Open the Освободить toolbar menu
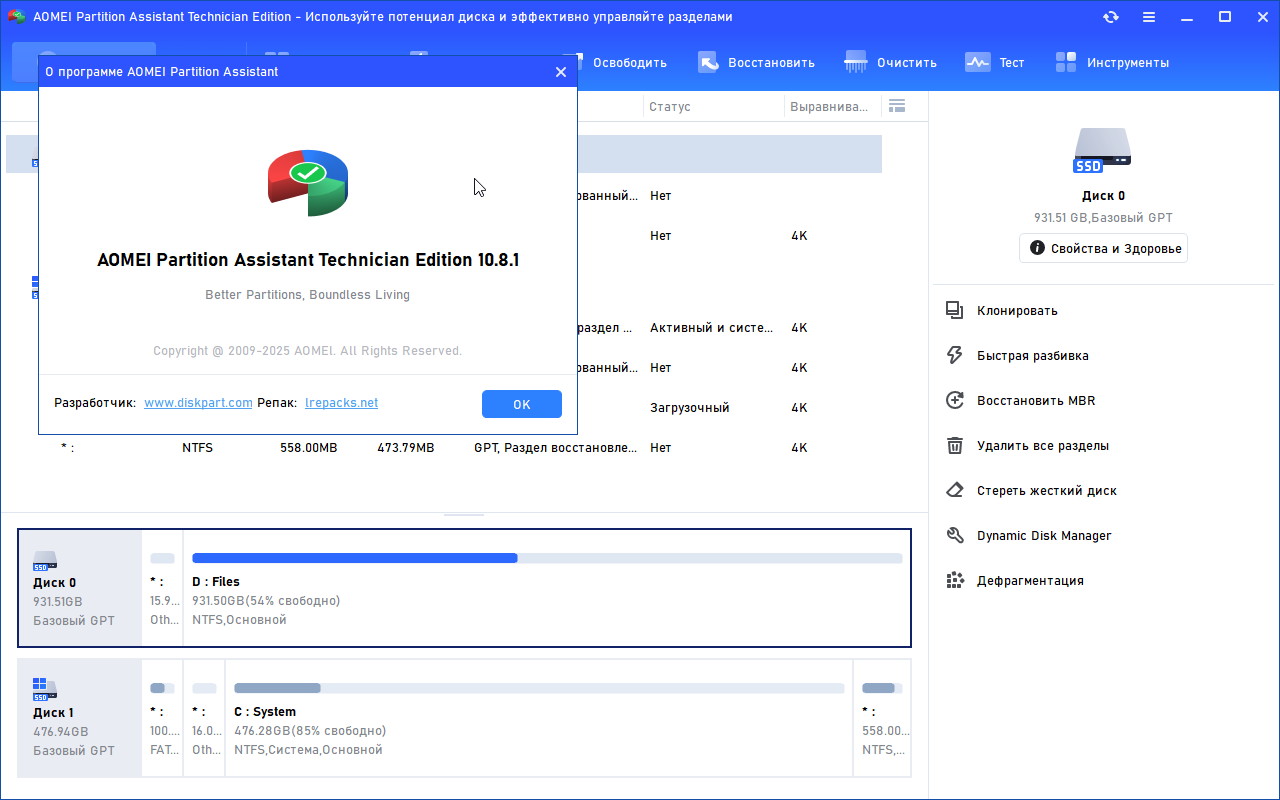Viewport: 1280px width, 800px height. (x=629, y=62)
